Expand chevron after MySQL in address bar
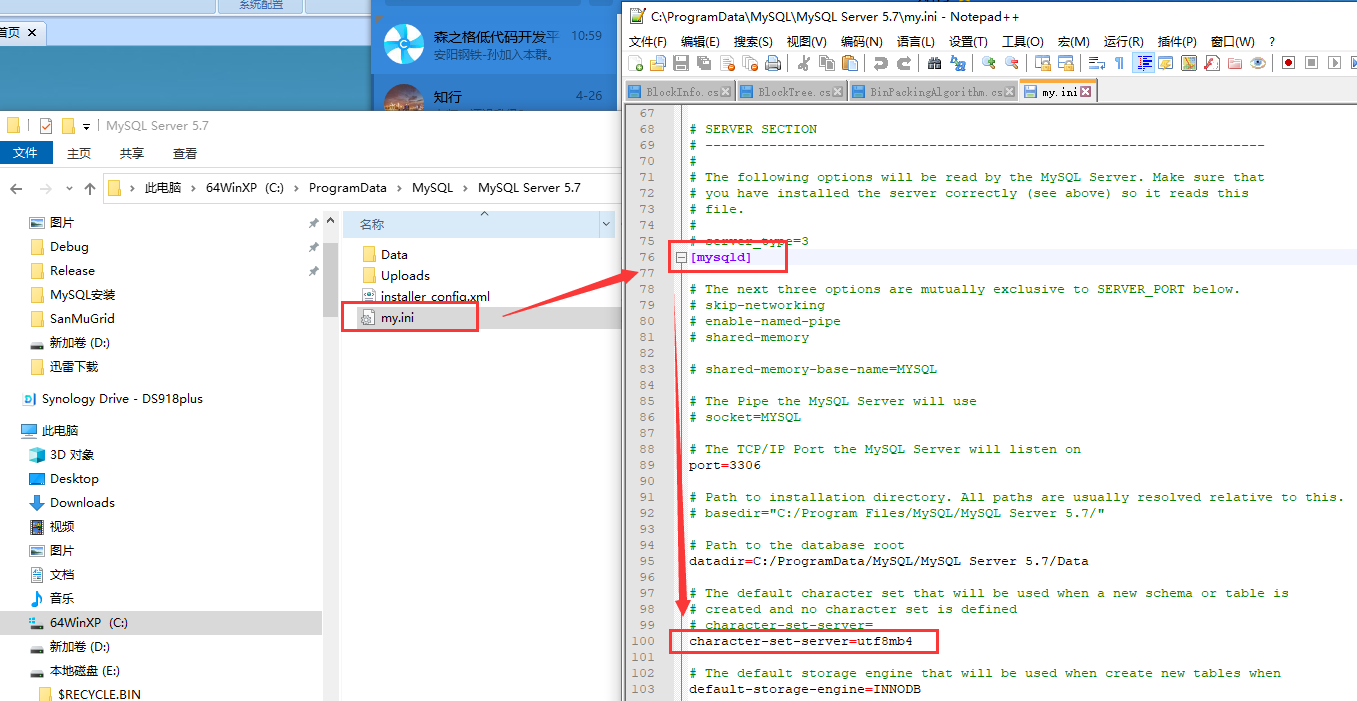Image resolution: width=1357 pixels, height=701 pixels. point(465,188)
